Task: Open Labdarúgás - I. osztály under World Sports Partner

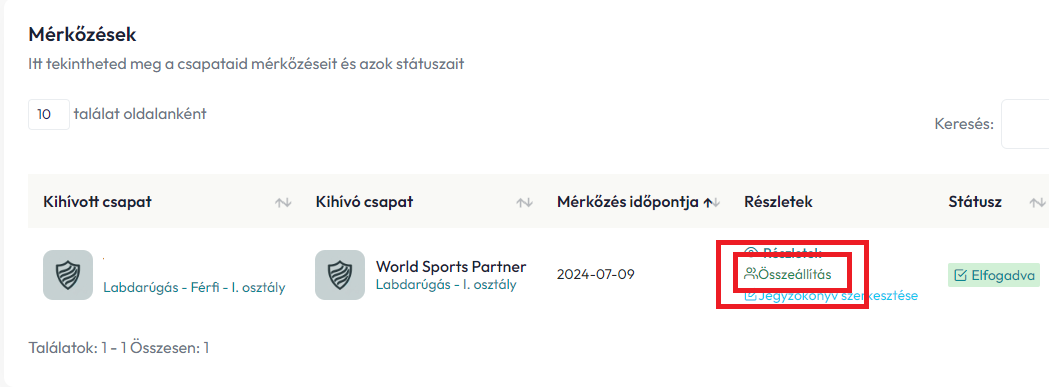Action: click(x=446, y=284)
